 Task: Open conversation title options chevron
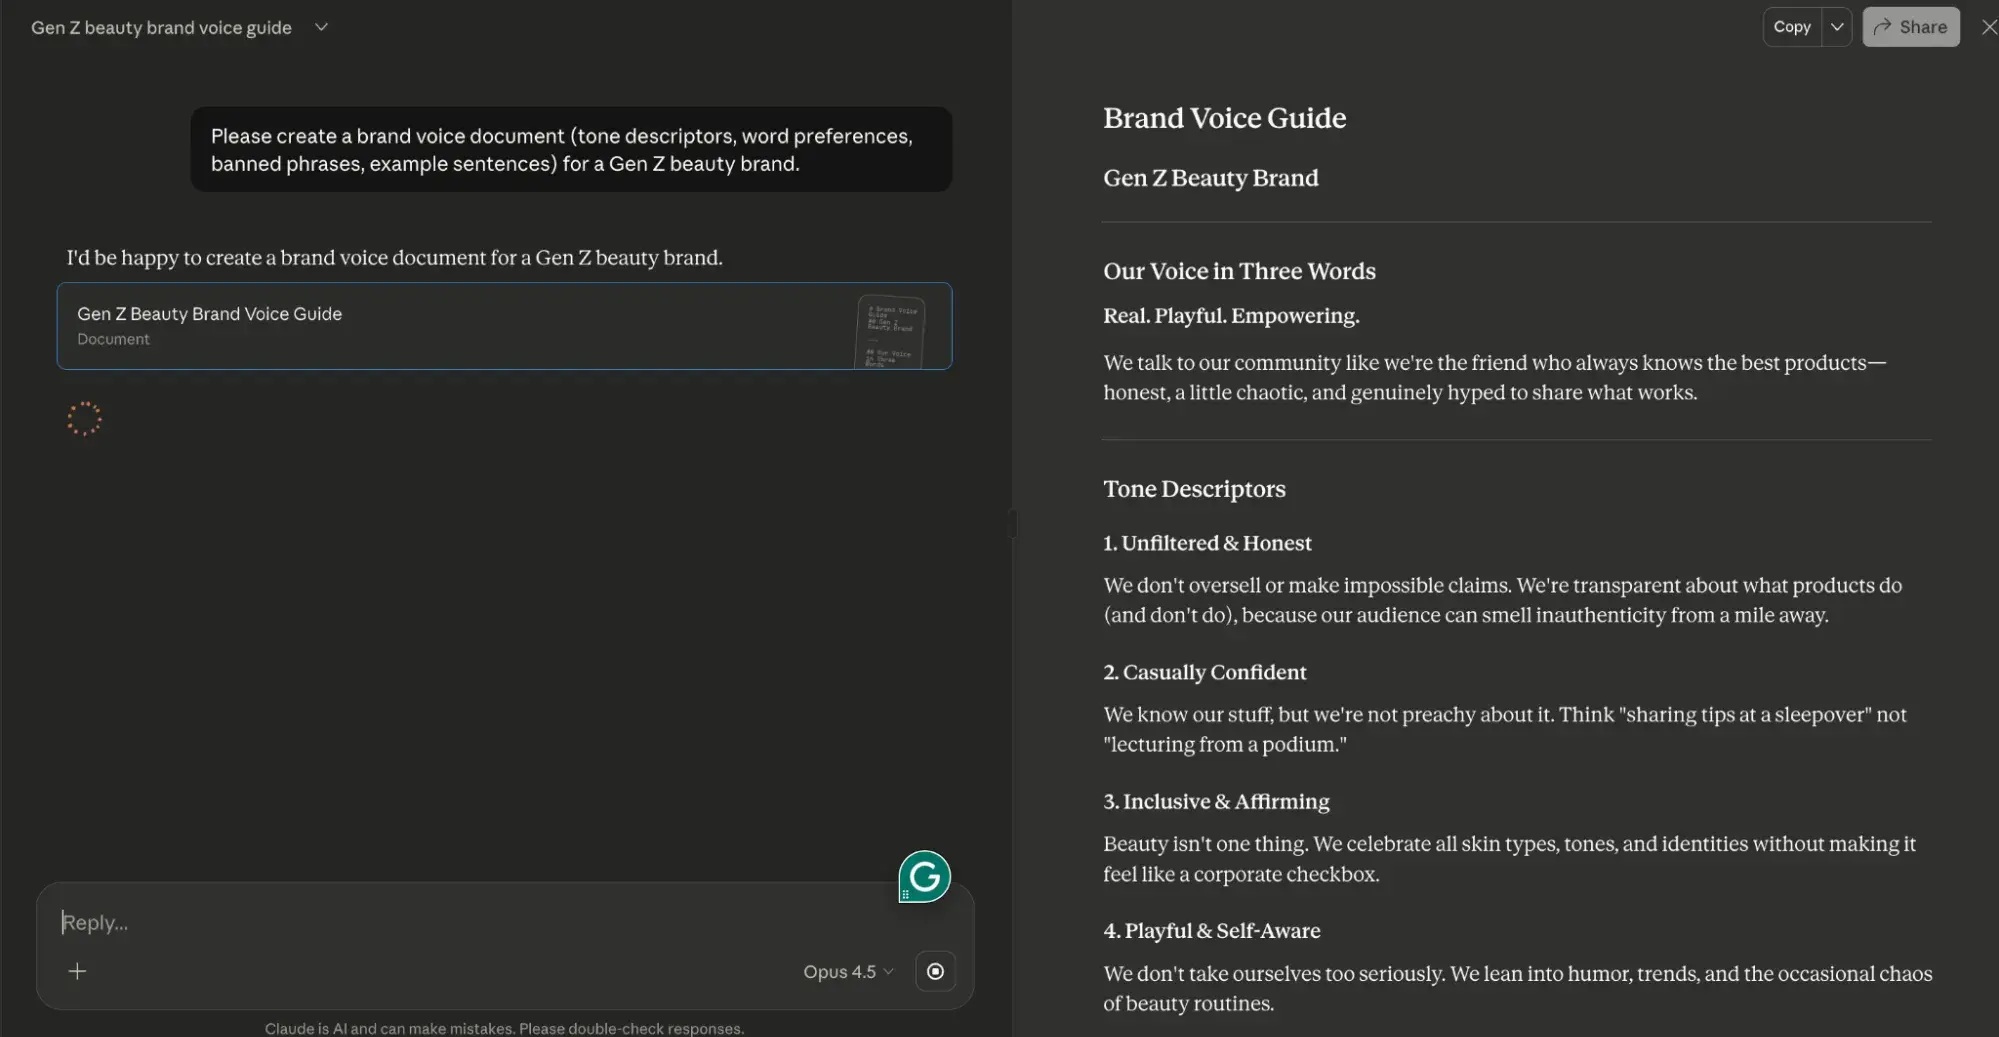click(x=321, y=27)
